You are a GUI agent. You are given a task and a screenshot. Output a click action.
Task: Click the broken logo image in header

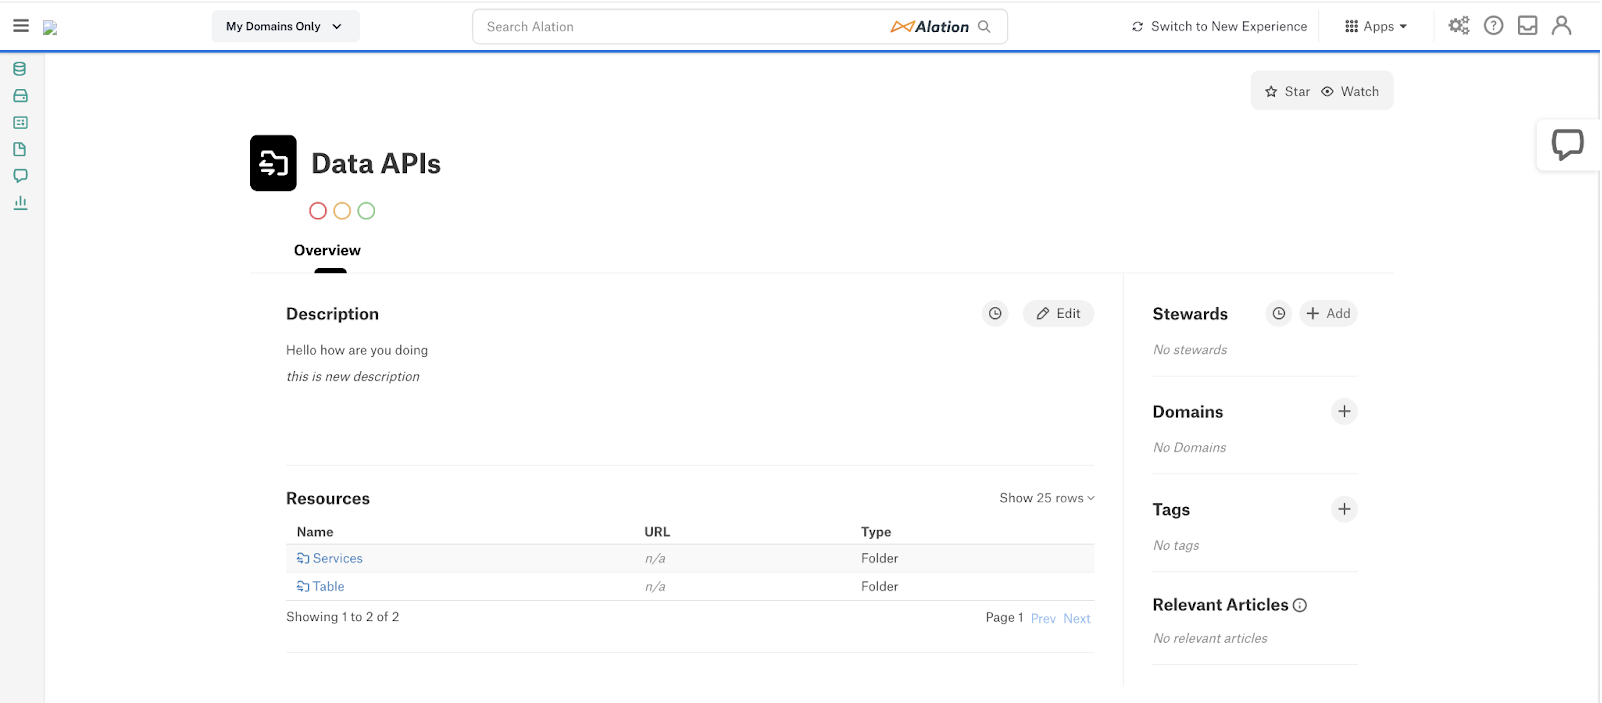coord(50,28)
